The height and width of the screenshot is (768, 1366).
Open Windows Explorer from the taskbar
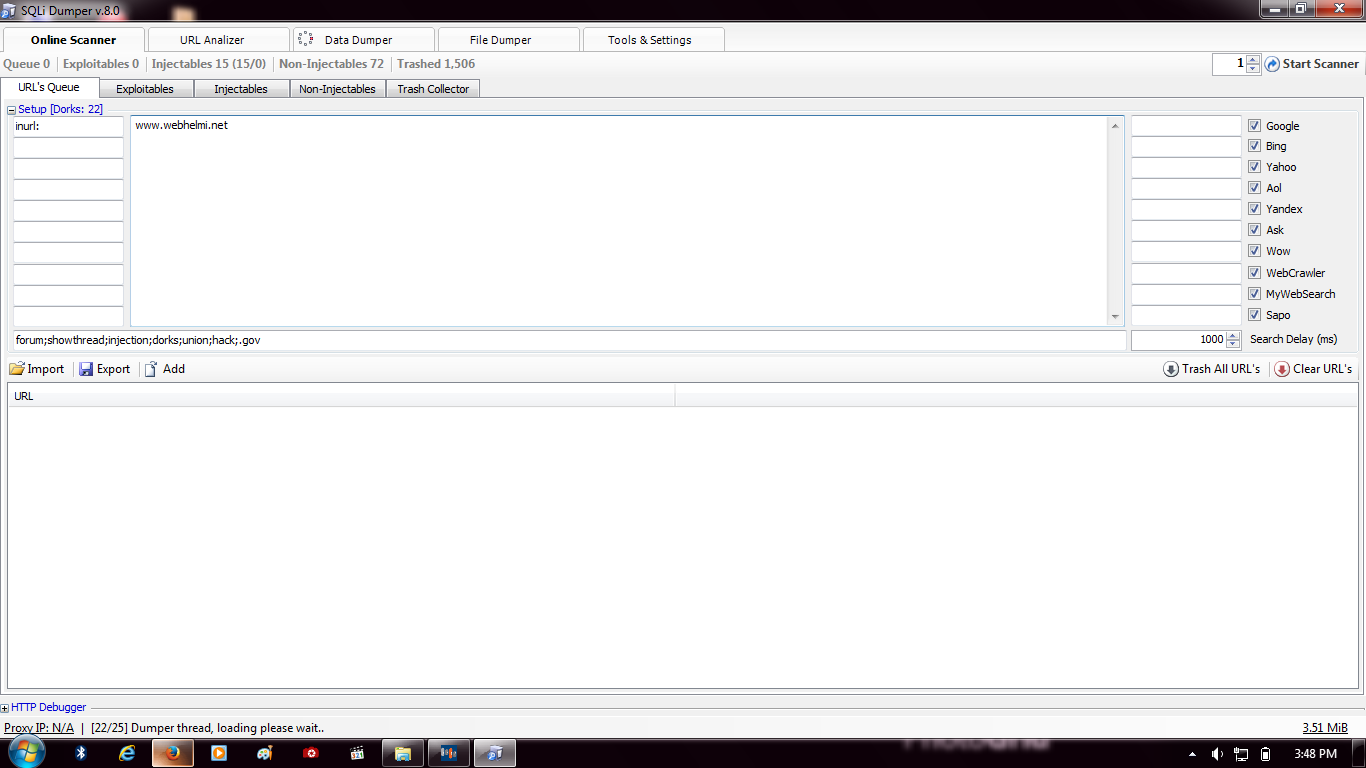(x=403, y=753)
